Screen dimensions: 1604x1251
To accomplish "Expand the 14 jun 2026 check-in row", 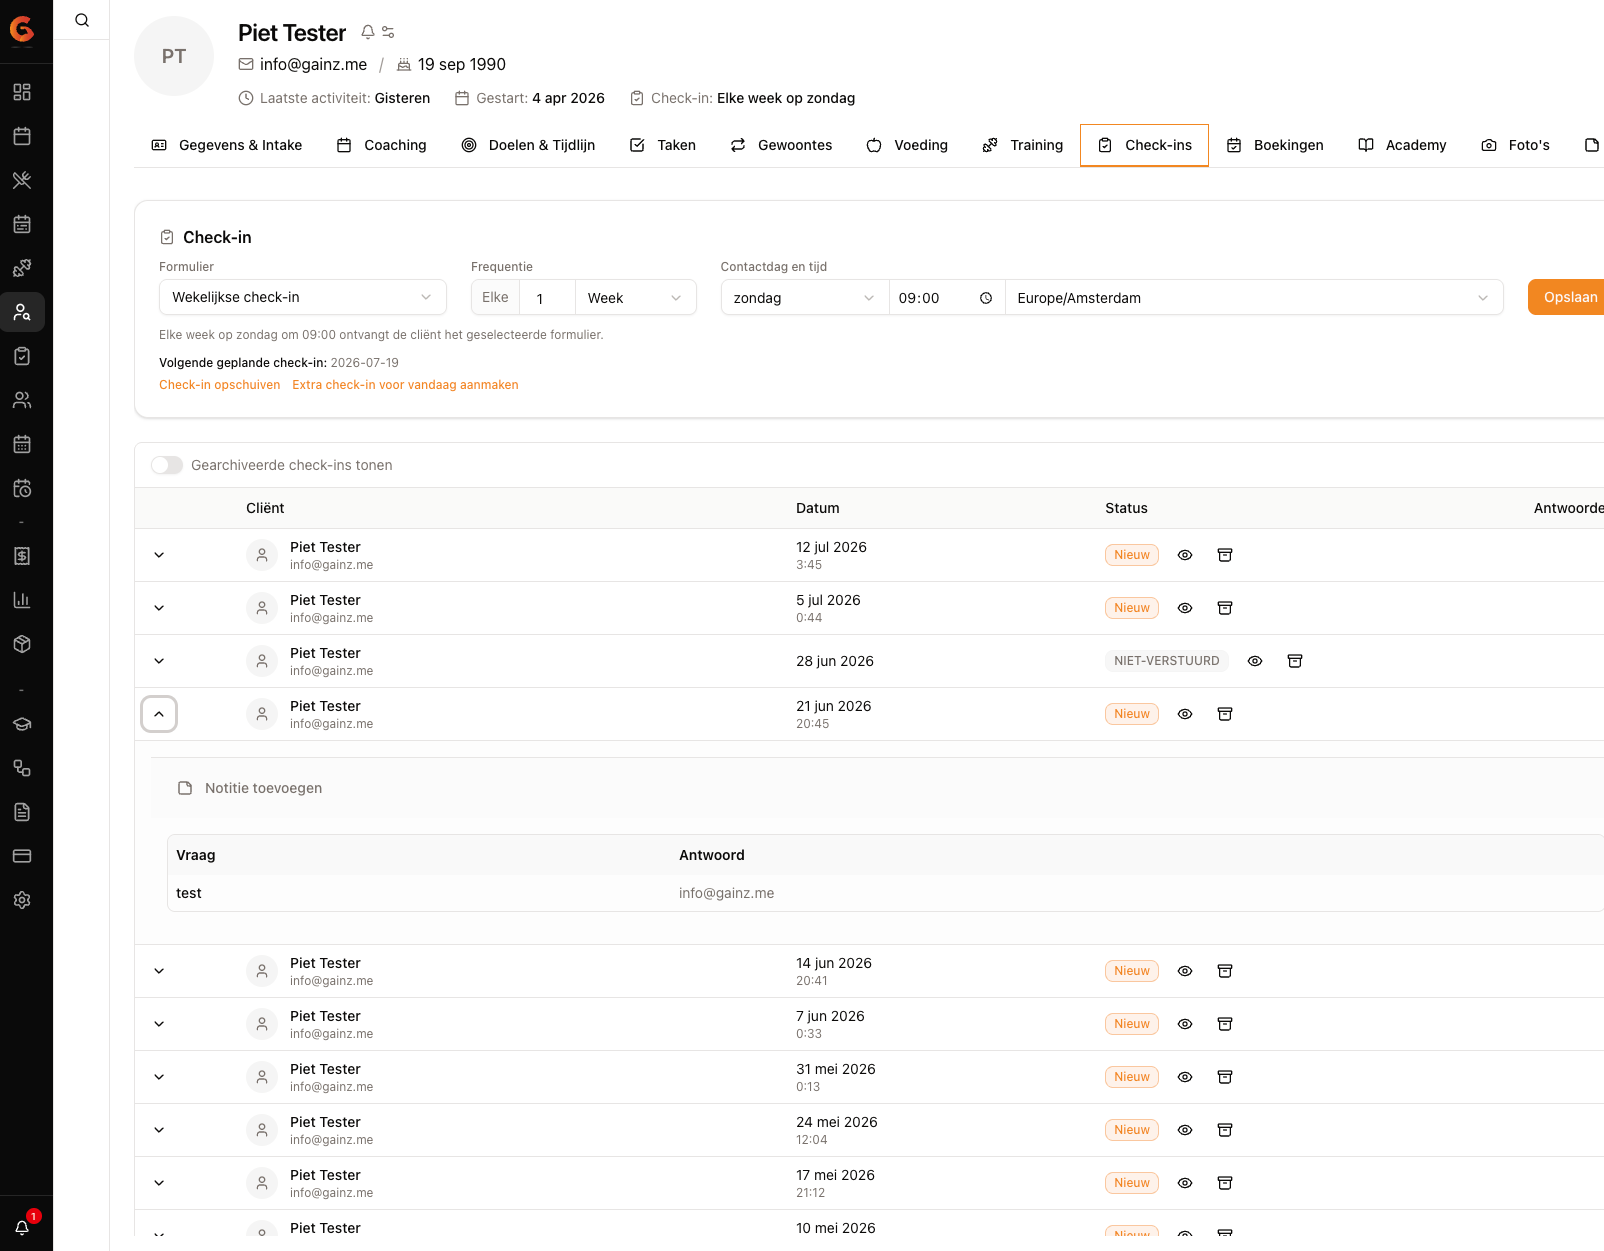I will pyautogui.click(x=159, y=971).
